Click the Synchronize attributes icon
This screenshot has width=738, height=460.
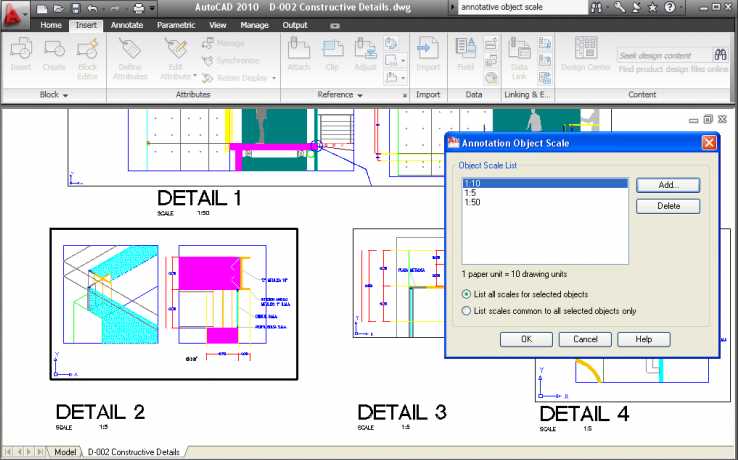pyautogui.click(x=208, y=61)
